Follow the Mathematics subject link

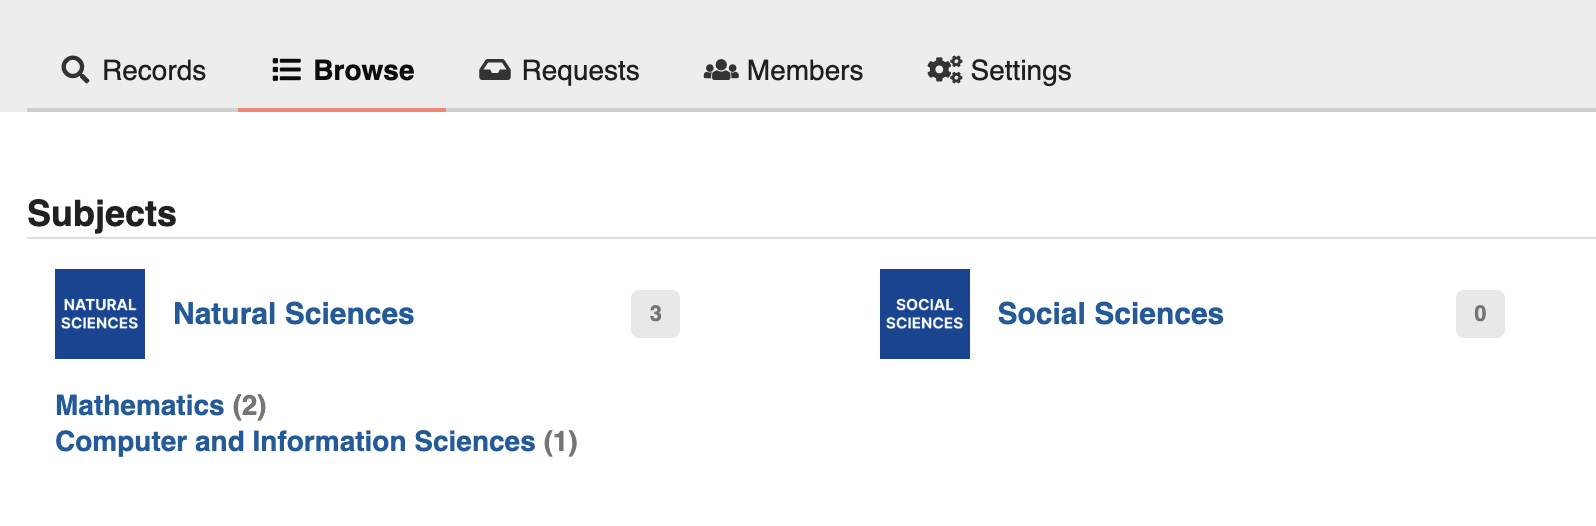(140, 405)
